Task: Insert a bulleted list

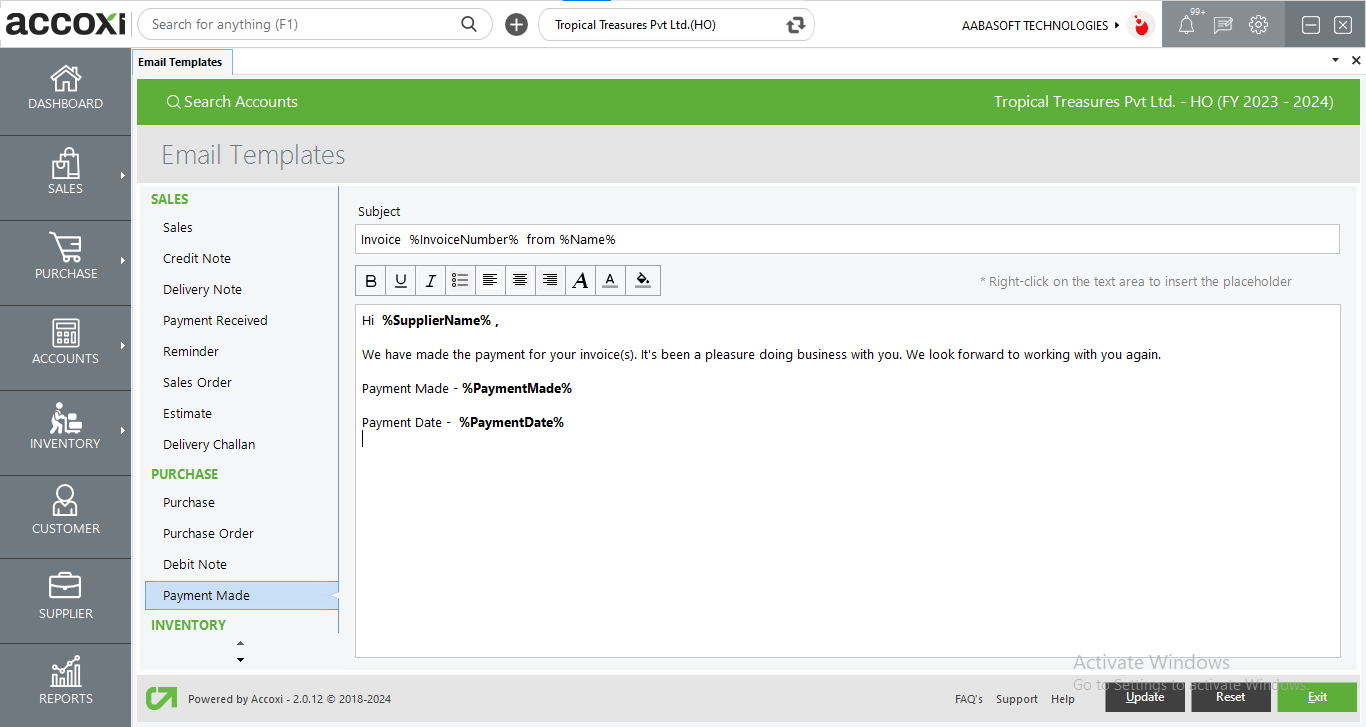Action: click(460, 280)
